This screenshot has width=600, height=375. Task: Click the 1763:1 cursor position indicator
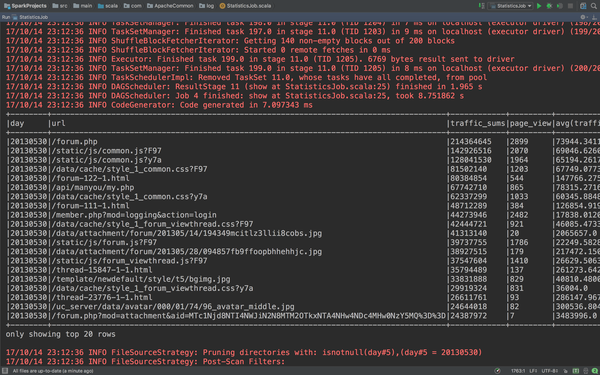click(x=518, y=371)
